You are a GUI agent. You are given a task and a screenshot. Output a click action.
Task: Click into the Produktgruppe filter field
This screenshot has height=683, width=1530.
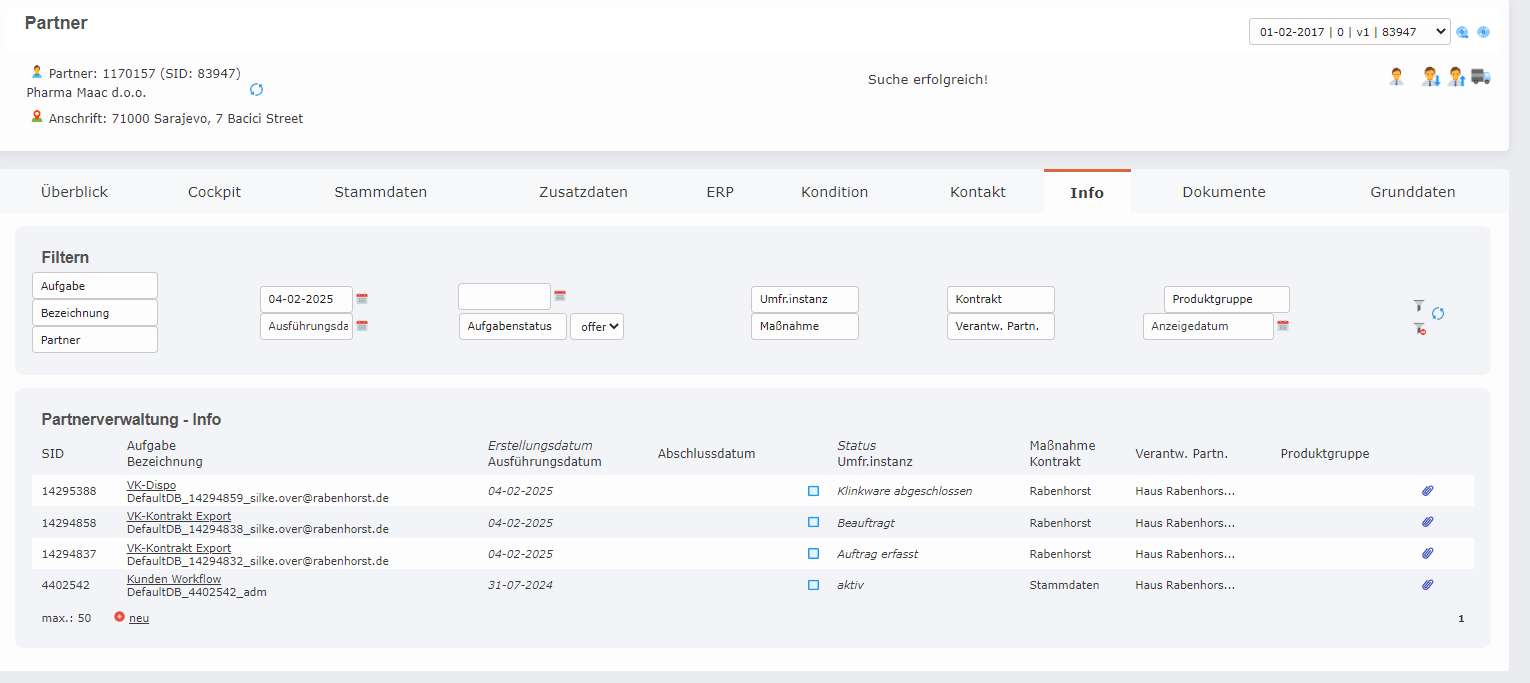(1226, 299)
